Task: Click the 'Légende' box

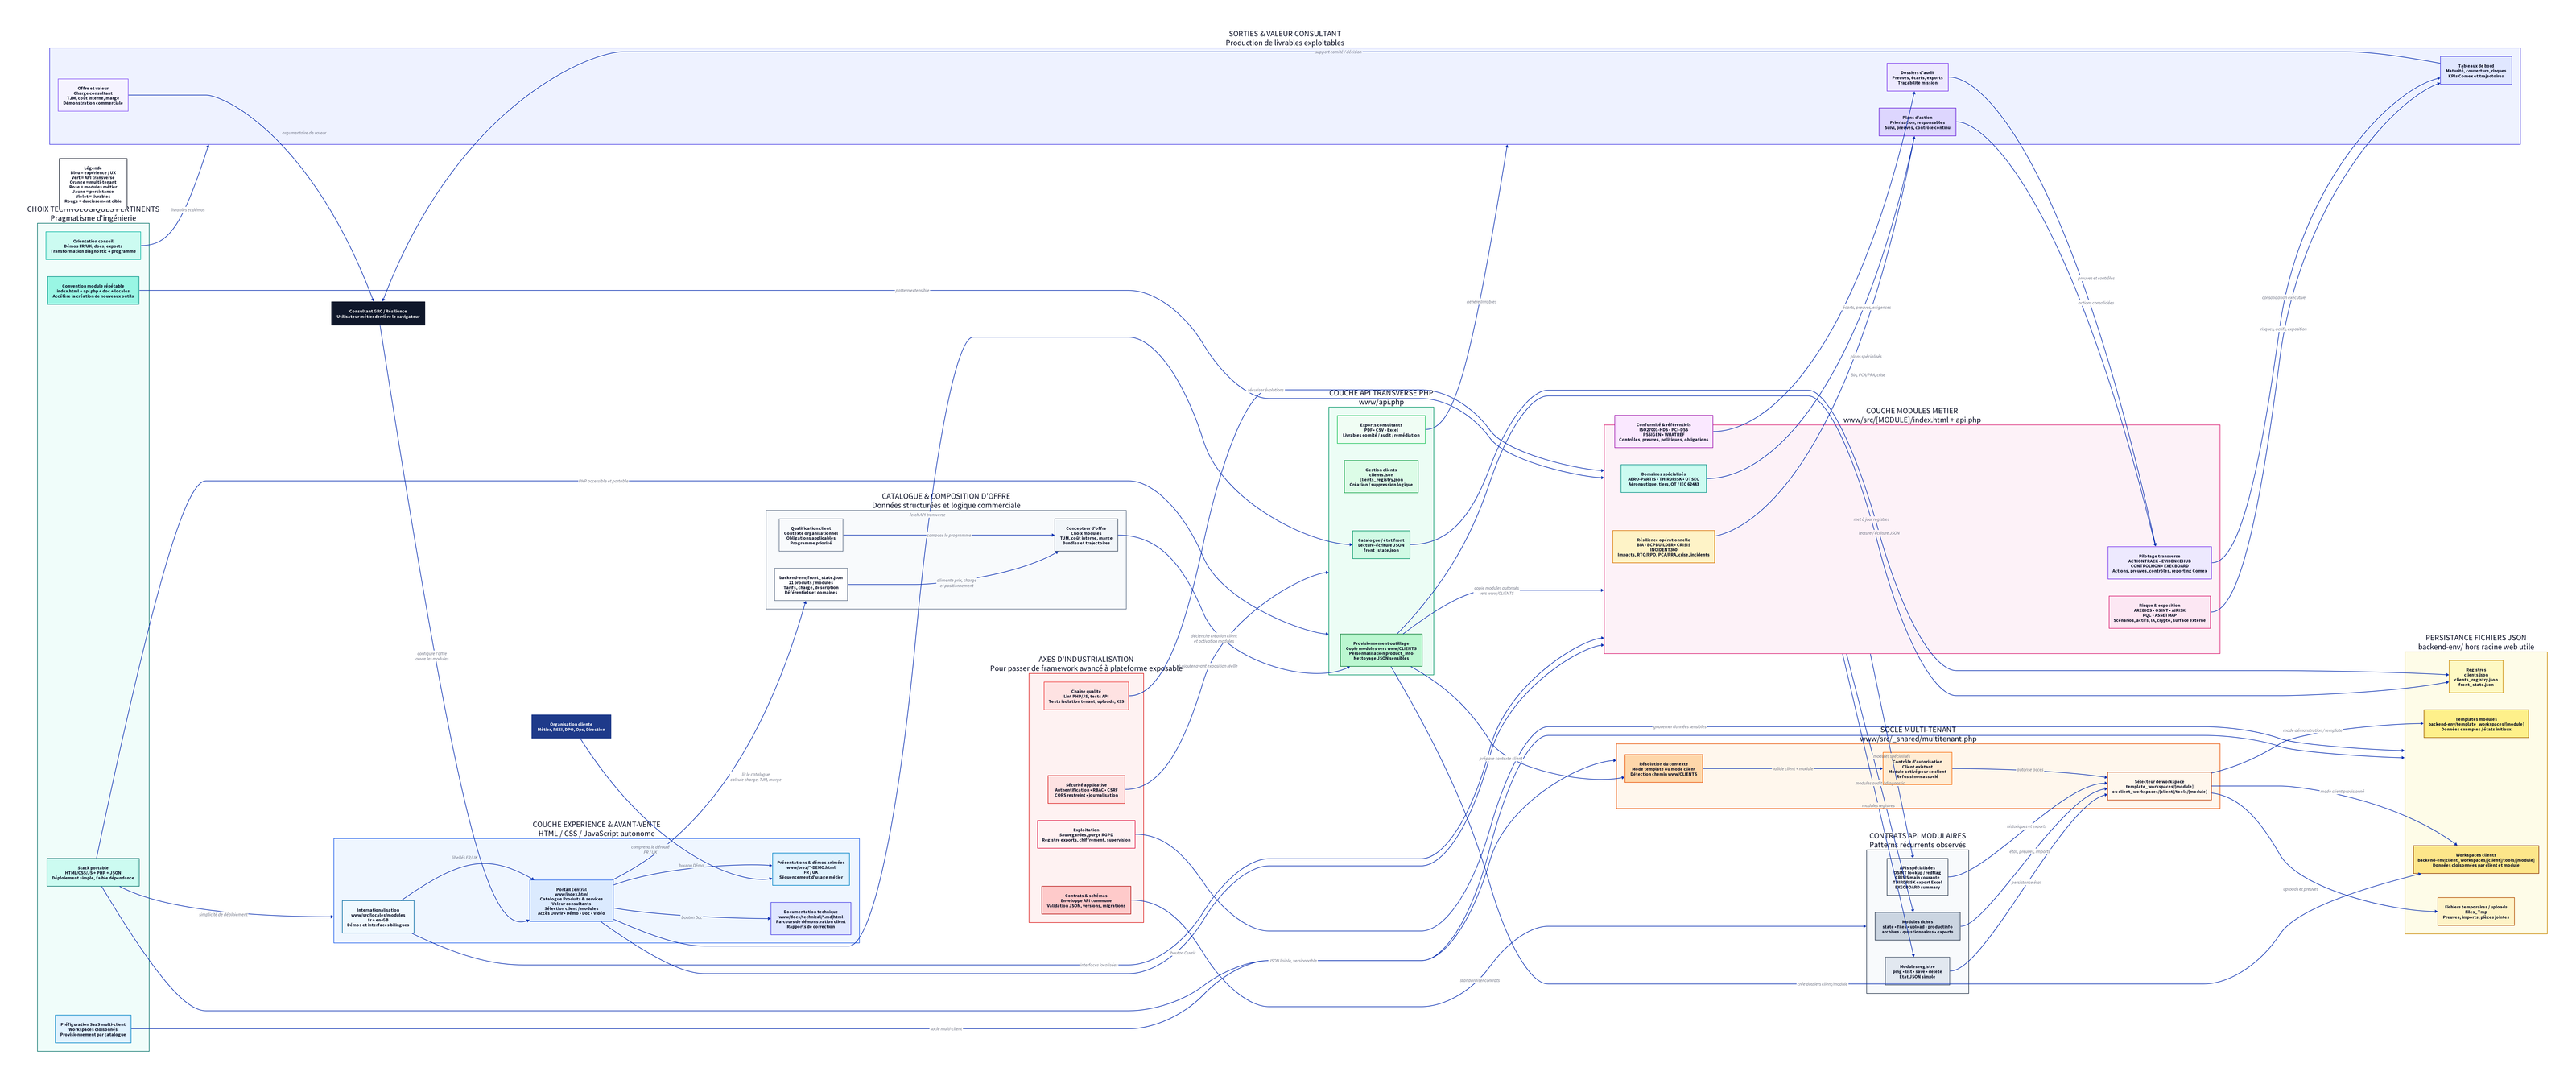Action: pyautogui.click(x=93, y=185)
